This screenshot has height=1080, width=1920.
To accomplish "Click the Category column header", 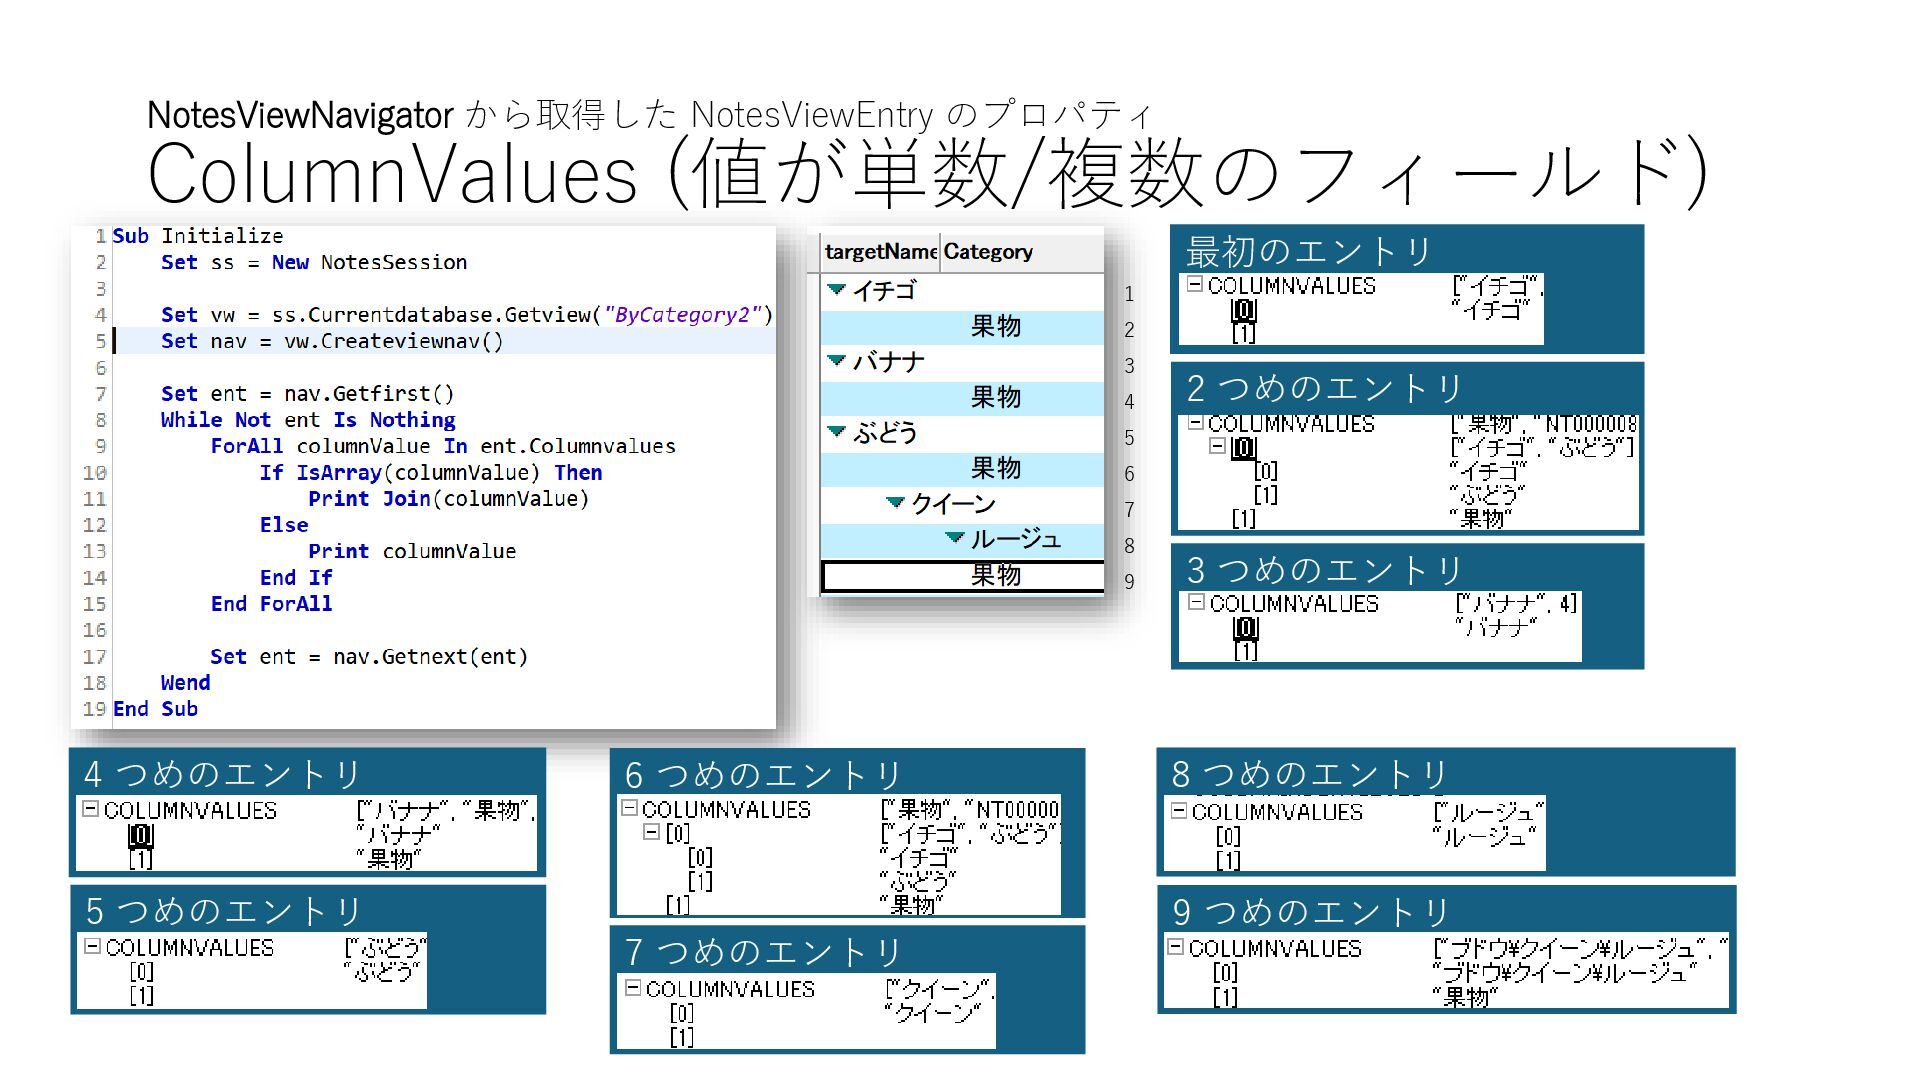I will (x=988, y=252).
